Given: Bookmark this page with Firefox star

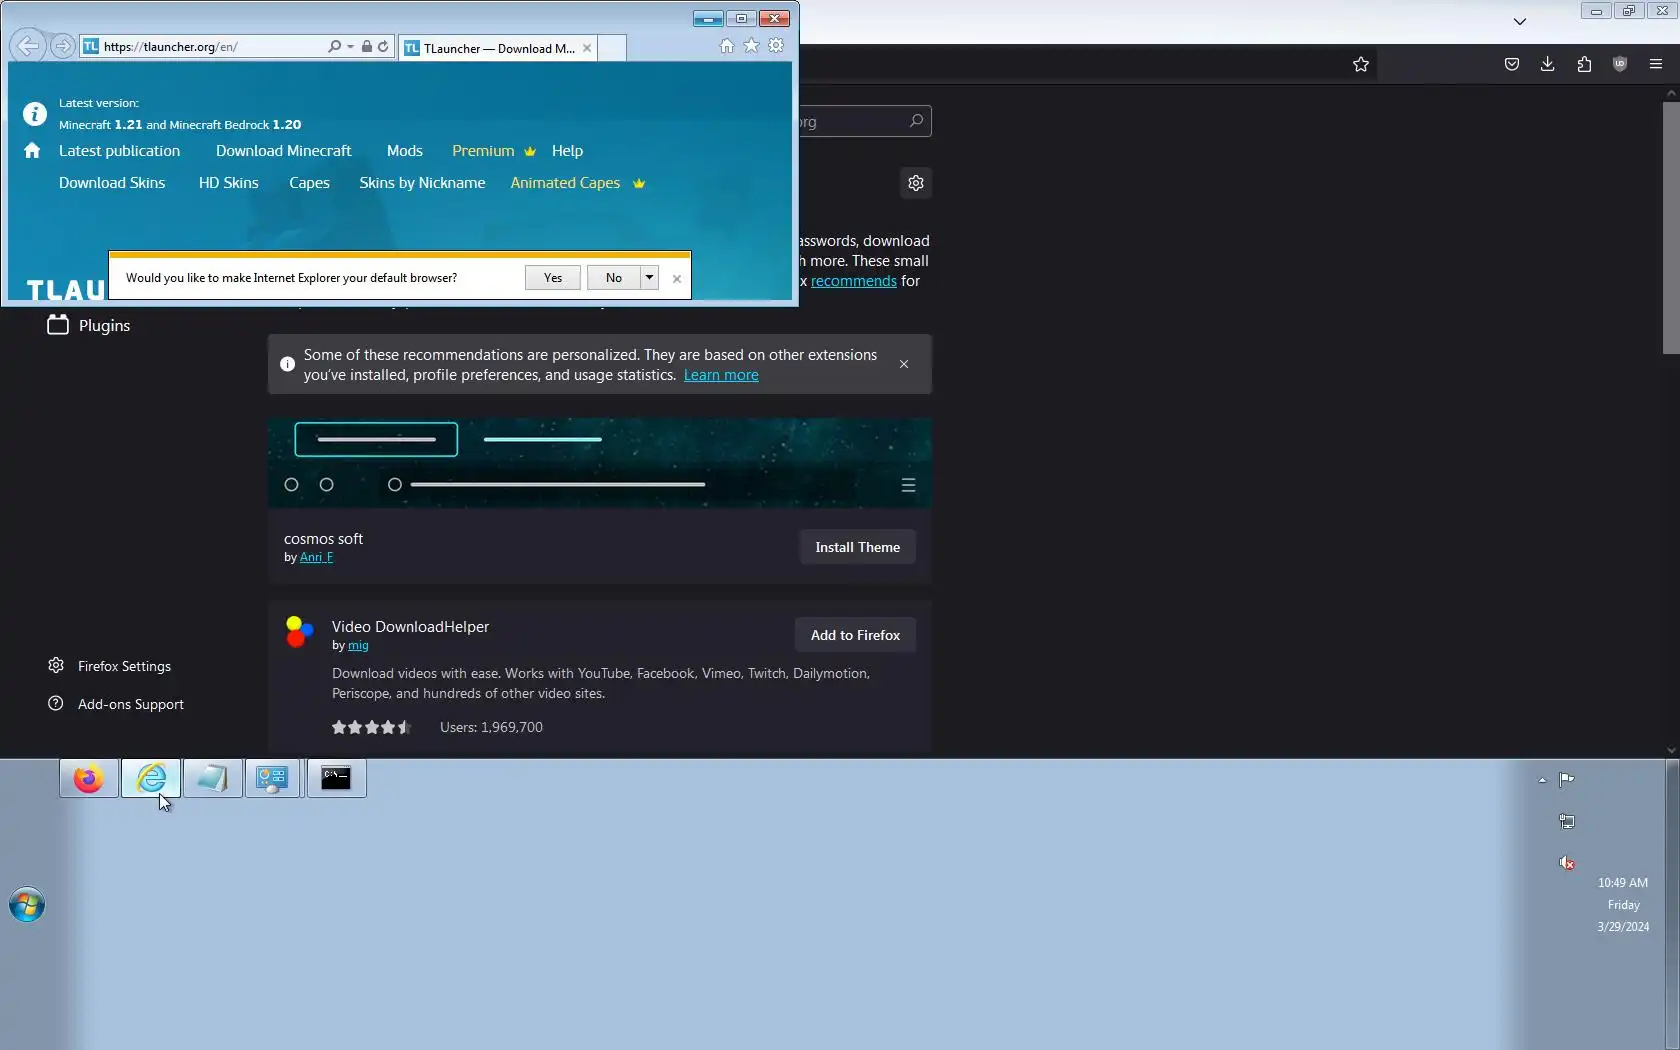Looking at the screenshot, I should click(x=1361, y=64).
